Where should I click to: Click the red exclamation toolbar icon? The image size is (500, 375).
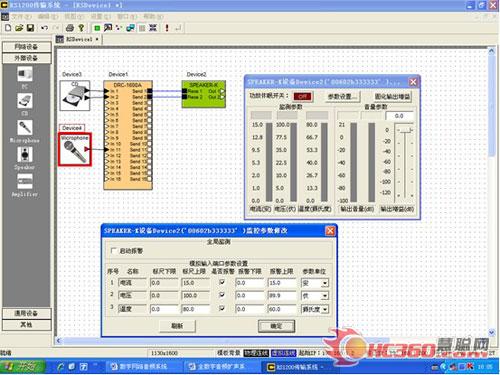[x=167, y=28]
